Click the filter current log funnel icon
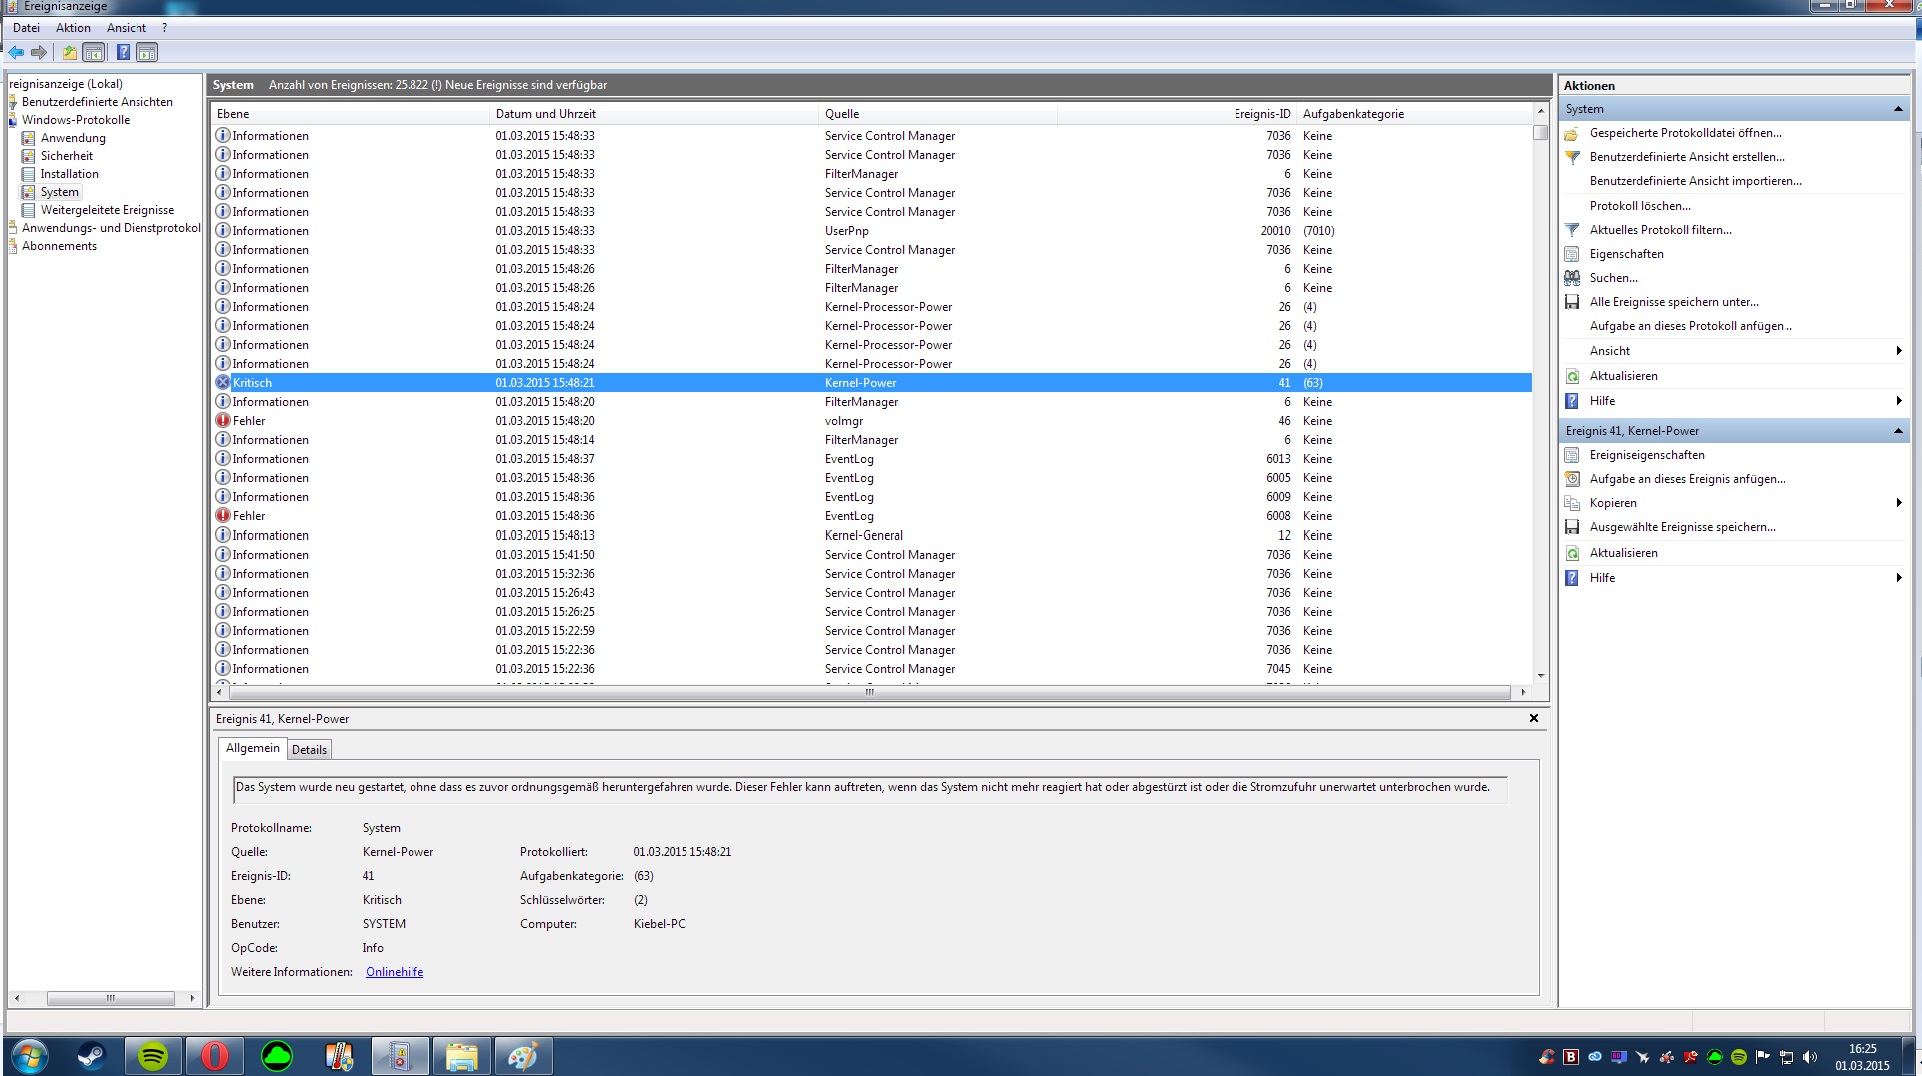Image resolution: width=1922 pixels, height=1076 pixels. [x=1572, y=230]
